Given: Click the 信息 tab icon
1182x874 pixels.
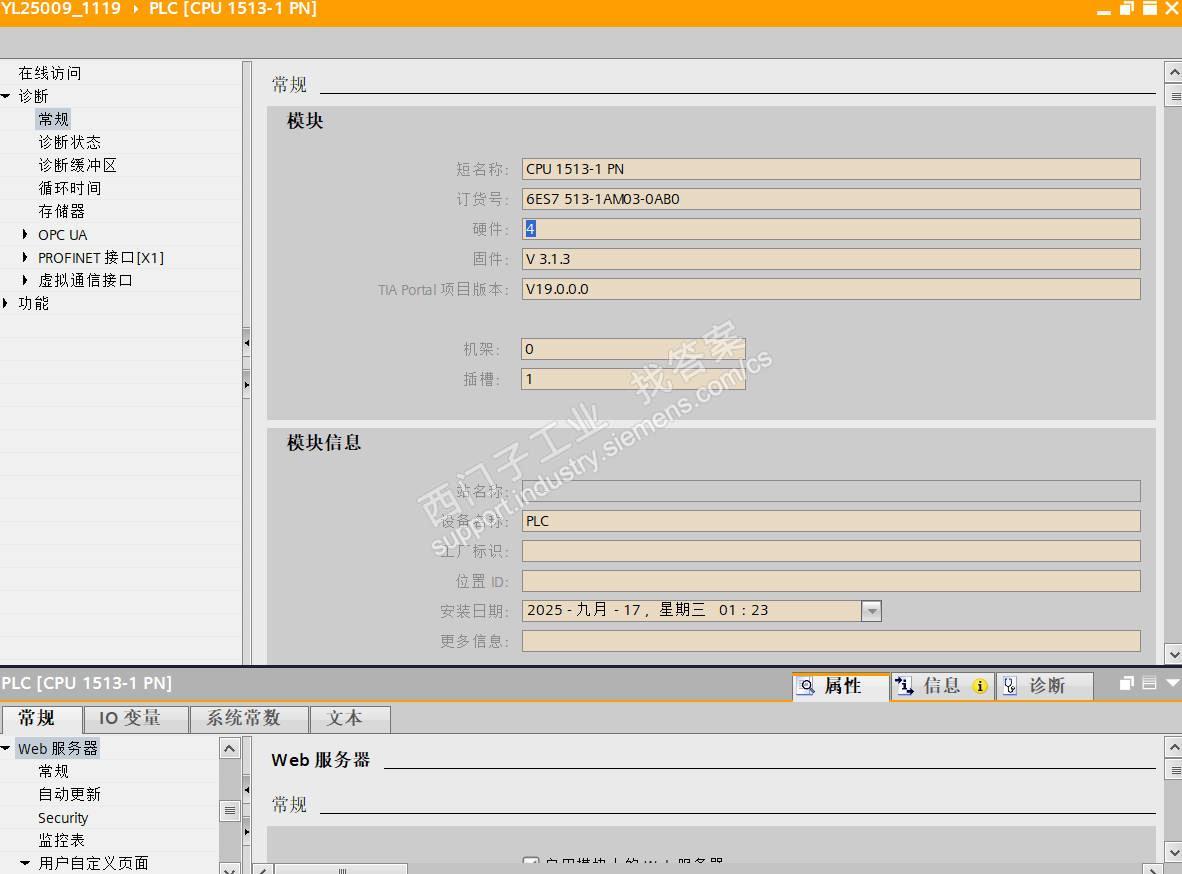Looking at the screenshot, I should (904, 685).
